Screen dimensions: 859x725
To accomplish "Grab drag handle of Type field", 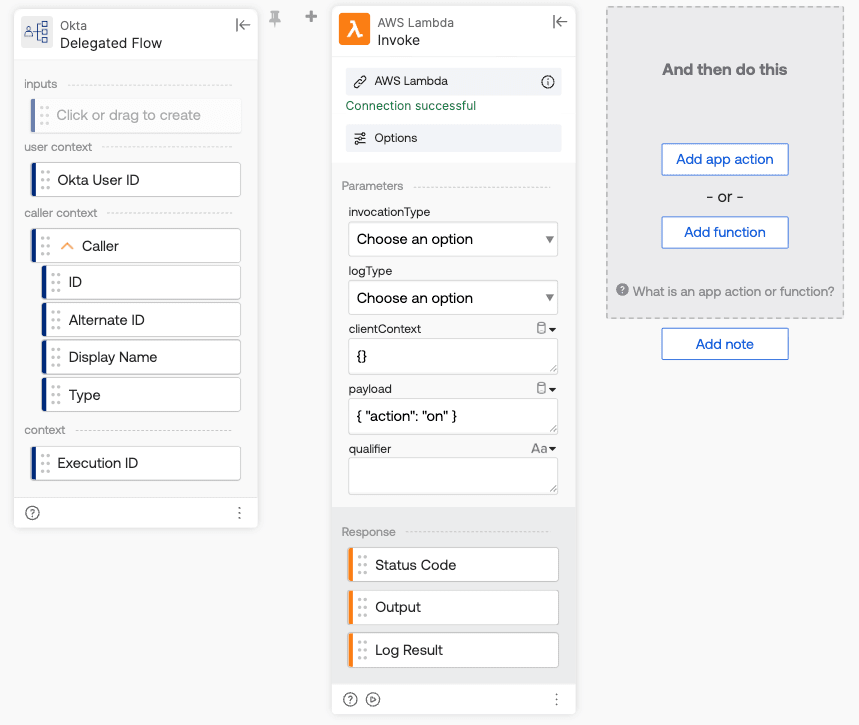I will click(56, 395).
